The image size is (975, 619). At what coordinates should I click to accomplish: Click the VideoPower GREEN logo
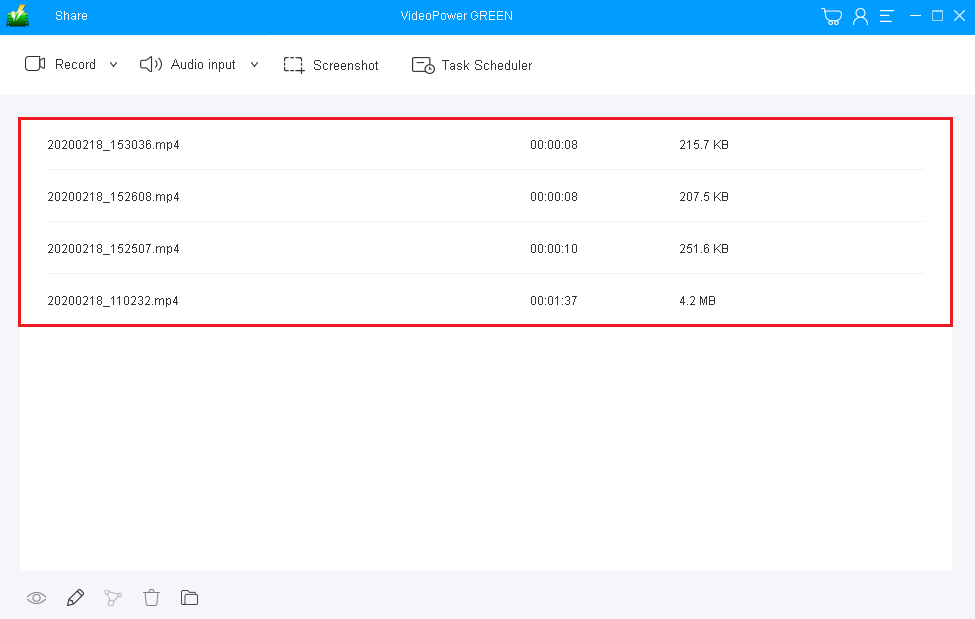[x=16, y=15]
